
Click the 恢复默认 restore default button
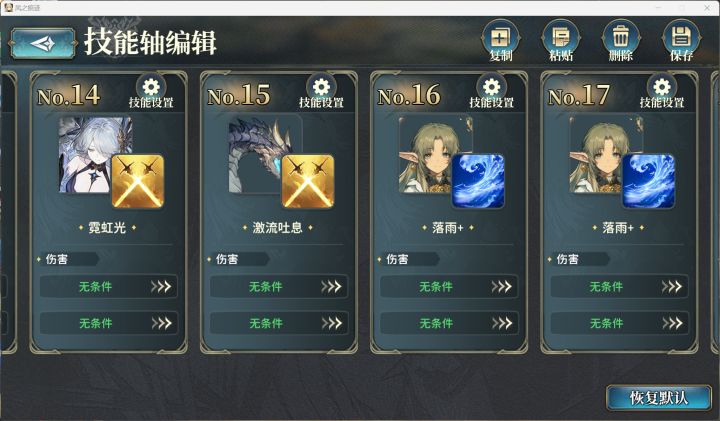[x=659, y=398]
